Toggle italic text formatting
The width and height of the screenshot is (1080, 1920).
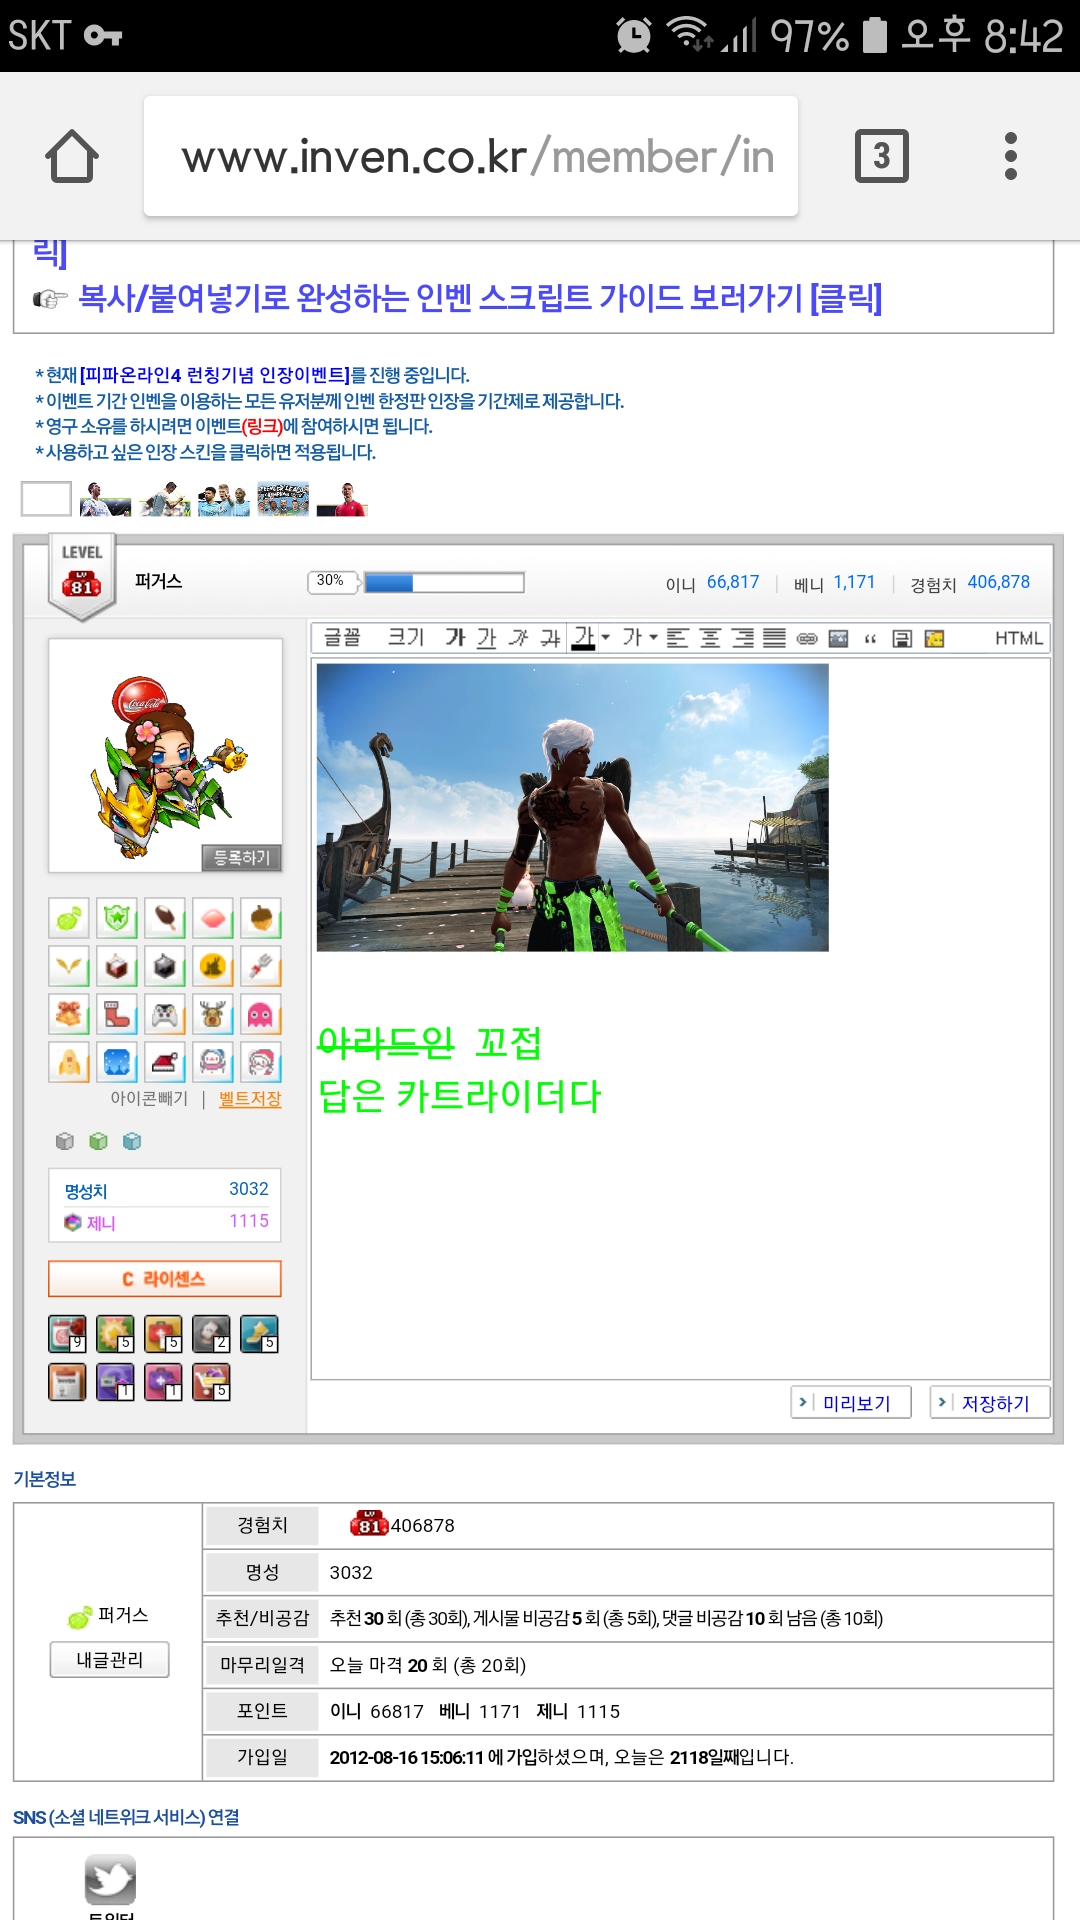[x=518, y=638]
